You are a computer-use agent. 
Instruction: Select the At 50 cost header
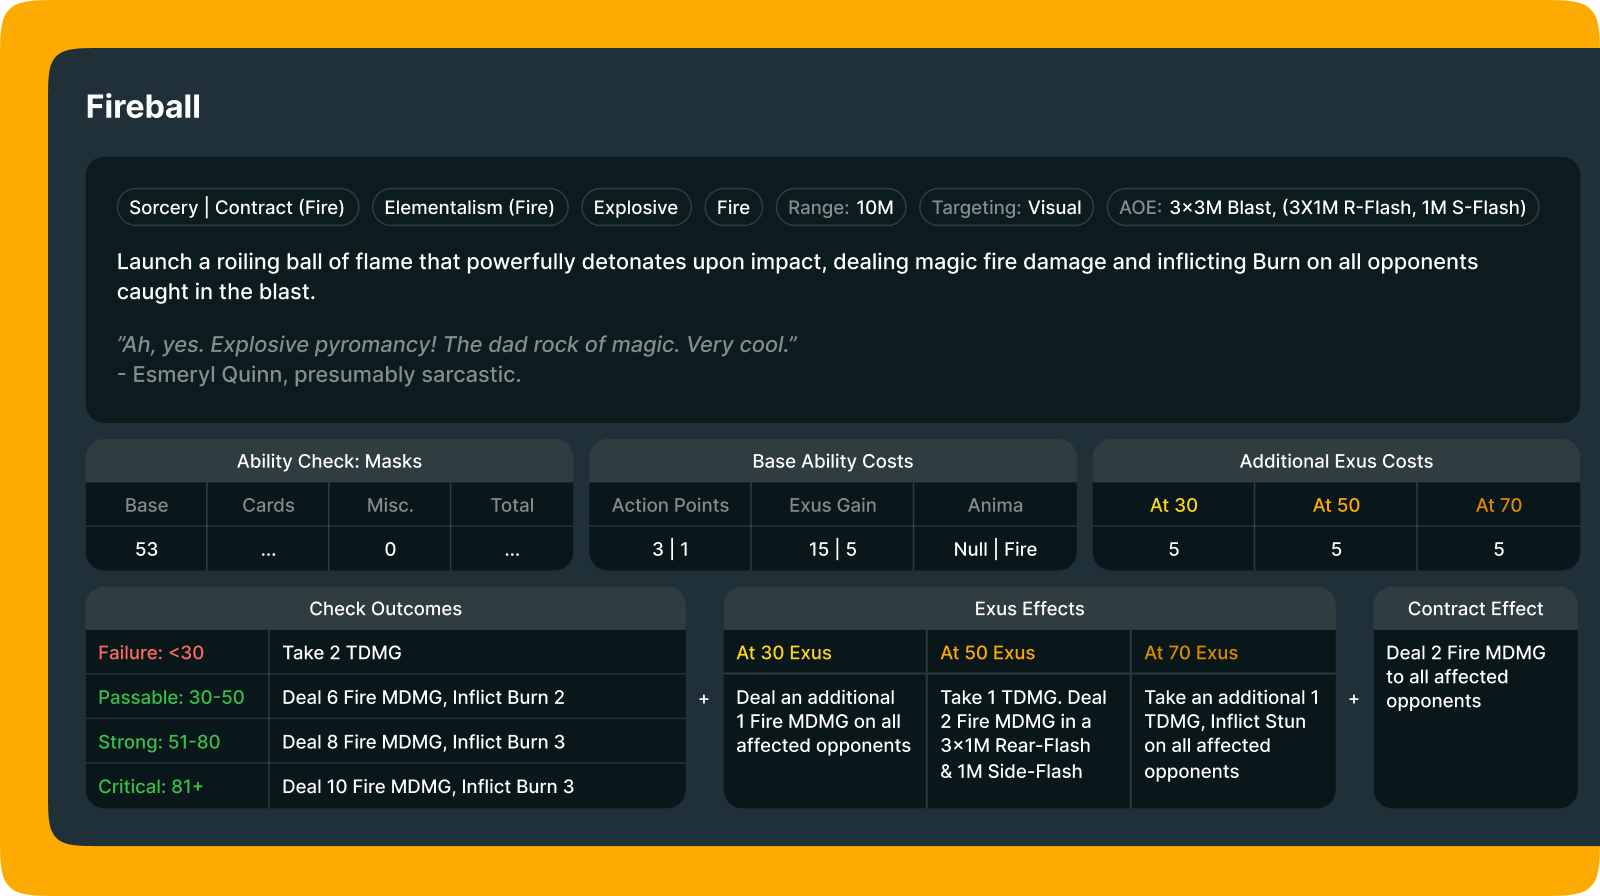(1336, 505)
